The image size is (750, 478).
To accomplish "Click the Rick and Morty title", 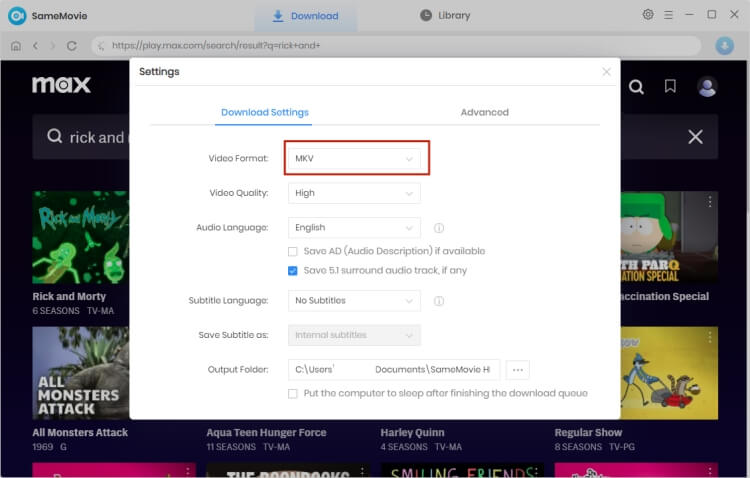I will point(69,297).
